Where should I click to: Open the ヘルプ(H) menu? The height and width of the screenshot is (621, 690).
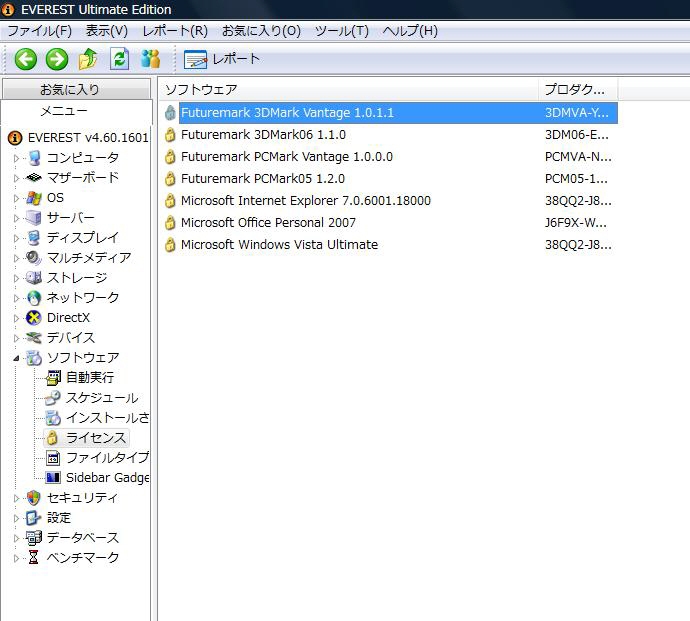(x=410, y=31)
